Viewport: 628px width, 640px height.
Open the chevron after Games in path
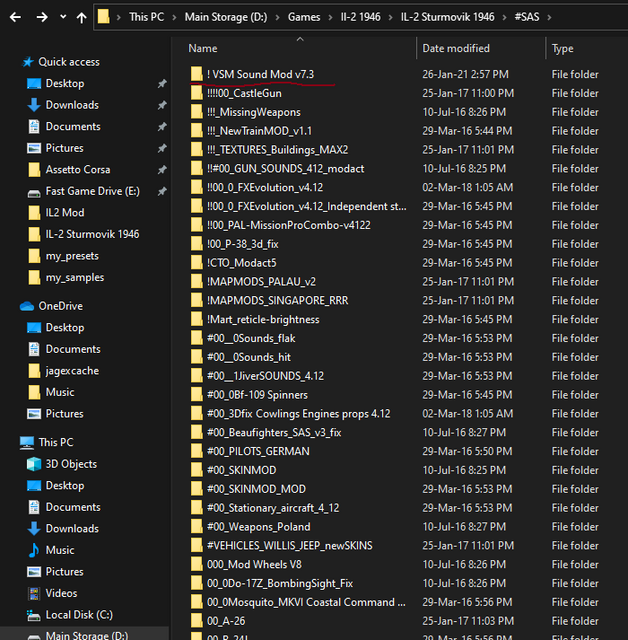tap(331, 17)
